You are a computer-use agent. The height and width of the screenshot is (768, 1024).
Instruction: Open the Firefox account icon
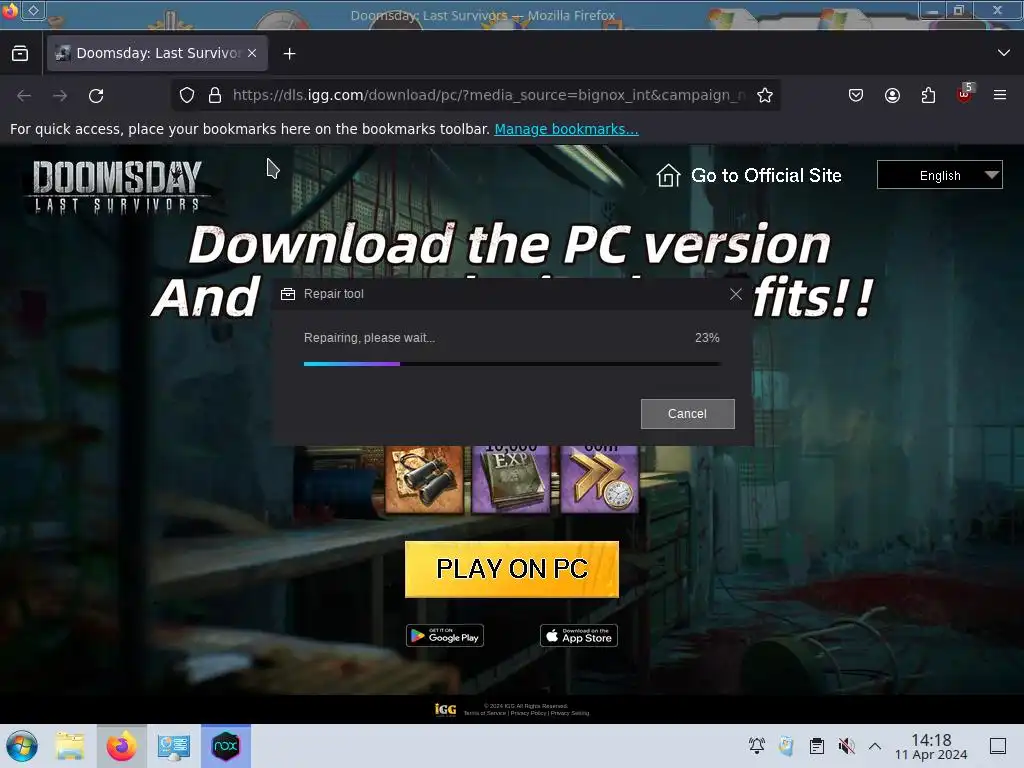(x=892, y=95)
